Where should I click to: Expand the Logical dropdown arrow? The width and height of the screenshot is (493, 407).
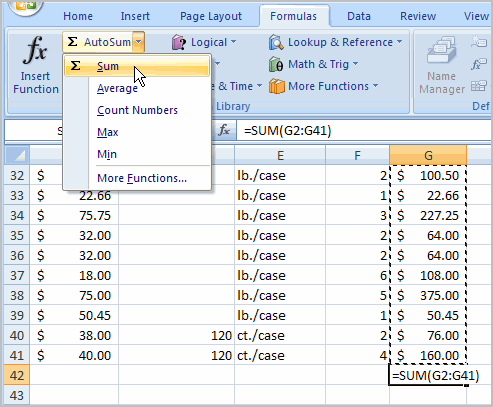tap(233, 42)
